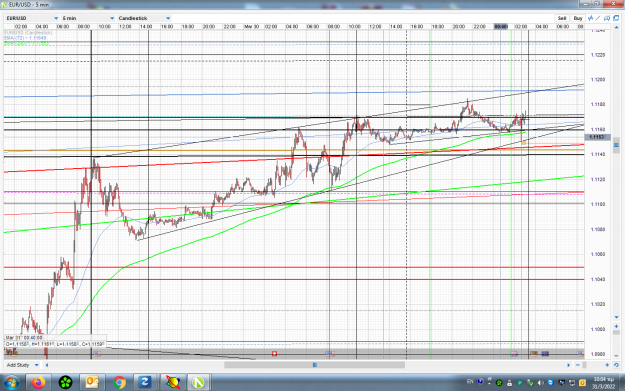This screenshot has height=391, width=625.
Task: Click the volume speaker tray icon
Action: [x=540, y=383]
